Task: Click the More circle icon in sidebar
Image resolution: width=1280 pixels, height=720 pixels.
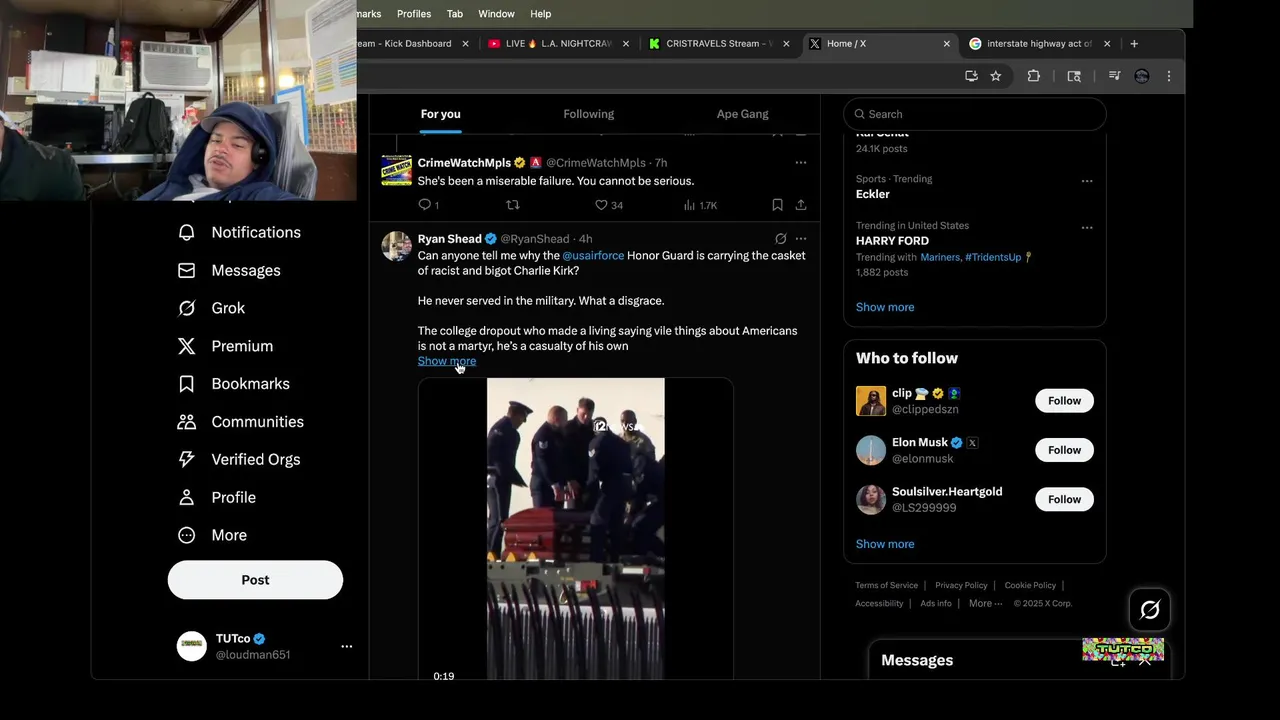Action: [186, 535]
